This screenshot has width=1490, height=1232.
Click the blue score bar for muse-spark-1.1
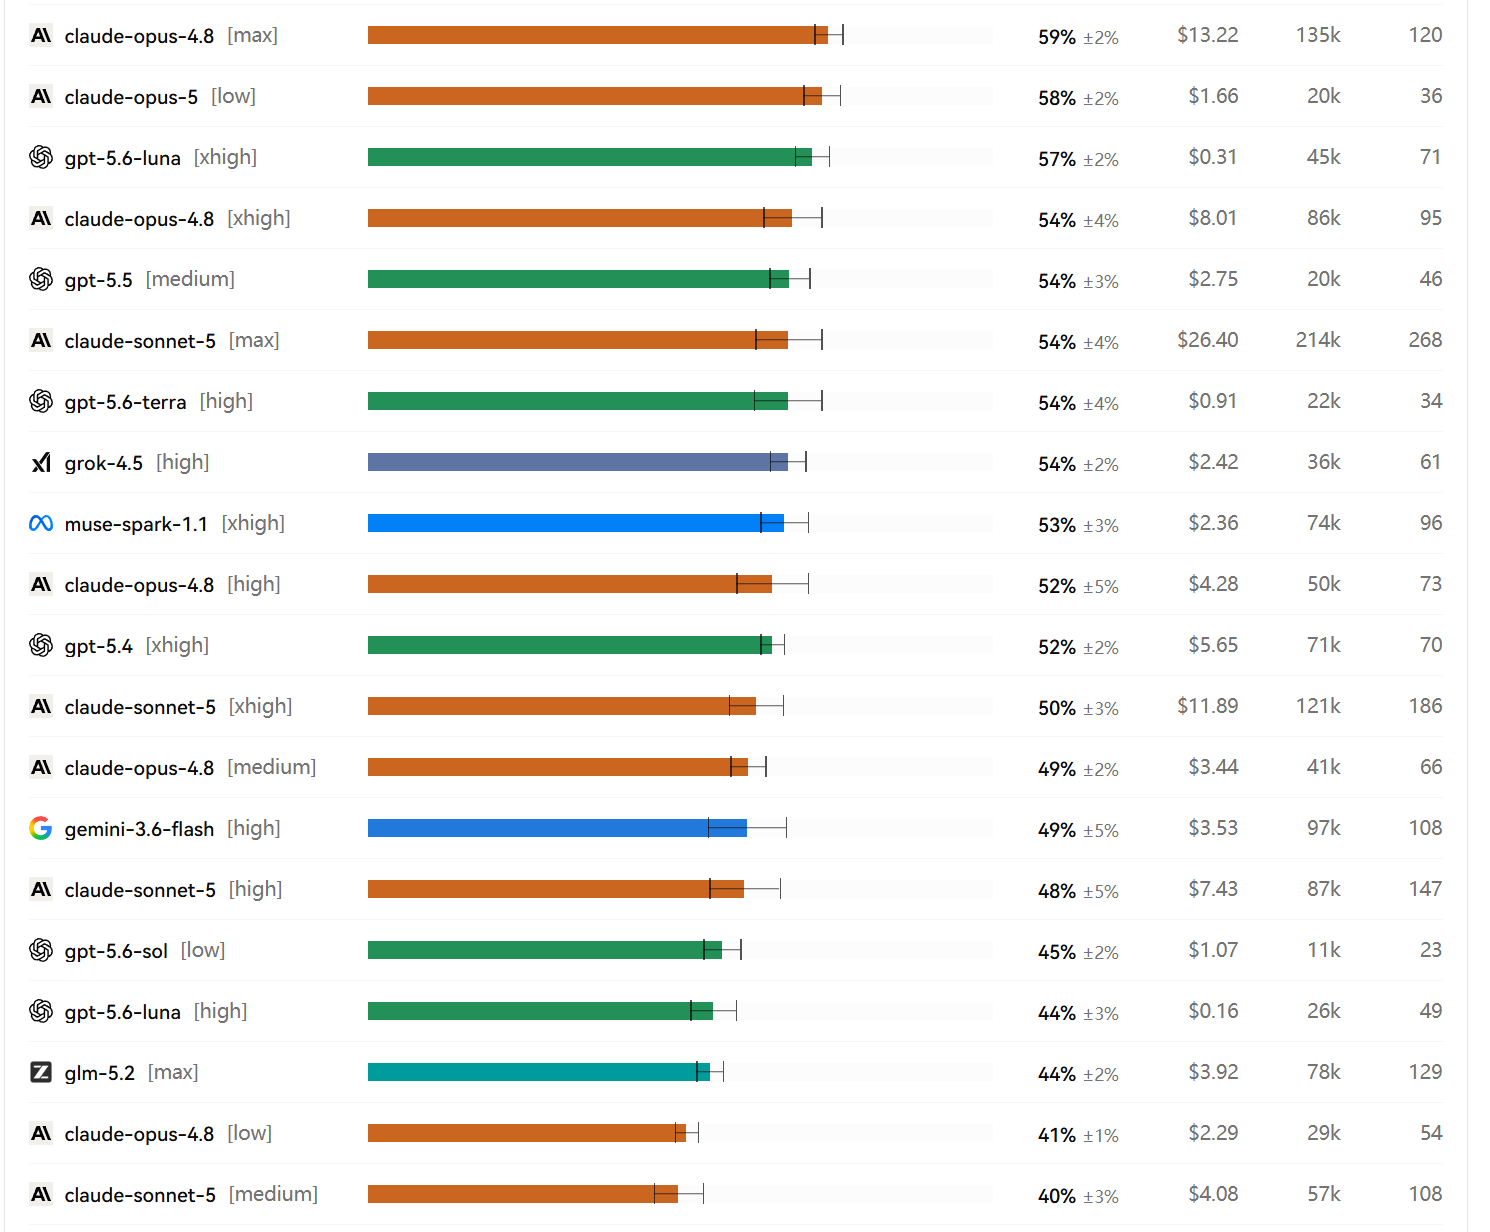pos(576,523)
